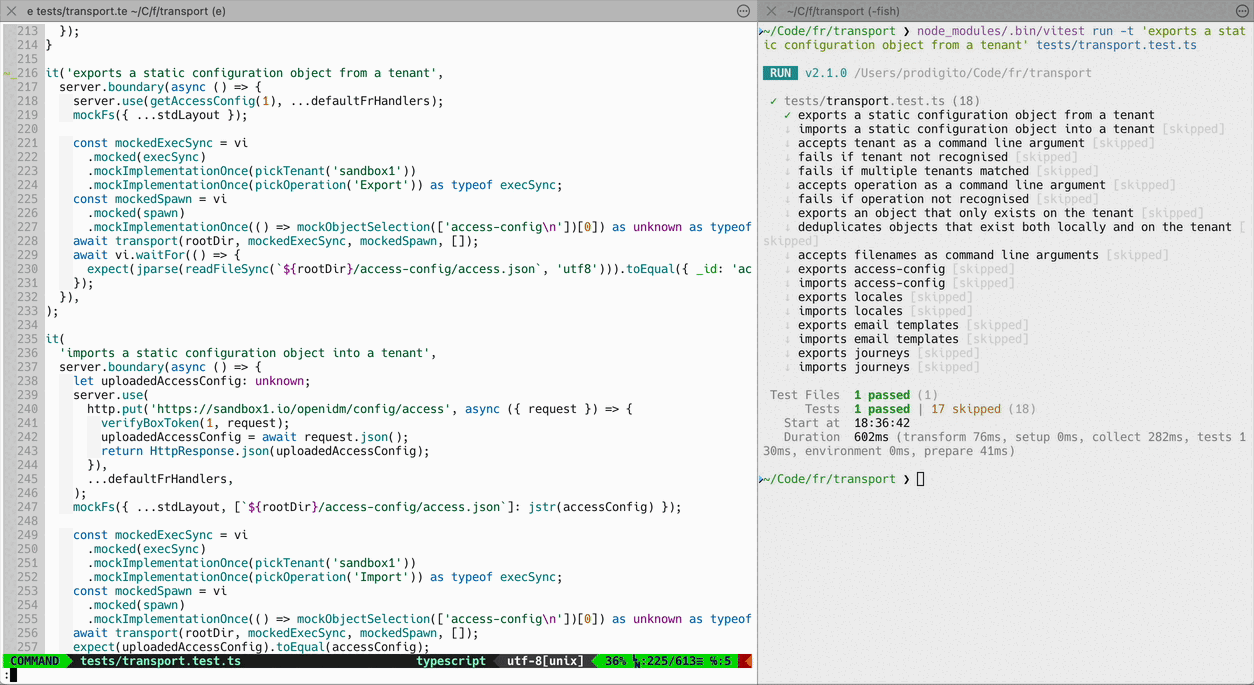Click the 'exports locales' skipped test

coord(850,297)
